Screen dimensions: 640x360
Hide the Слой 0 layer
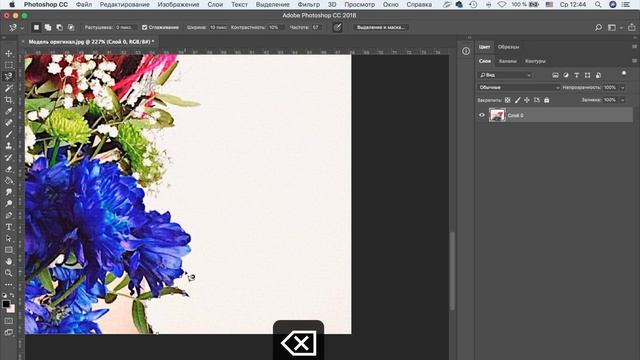tap(482, 116)
